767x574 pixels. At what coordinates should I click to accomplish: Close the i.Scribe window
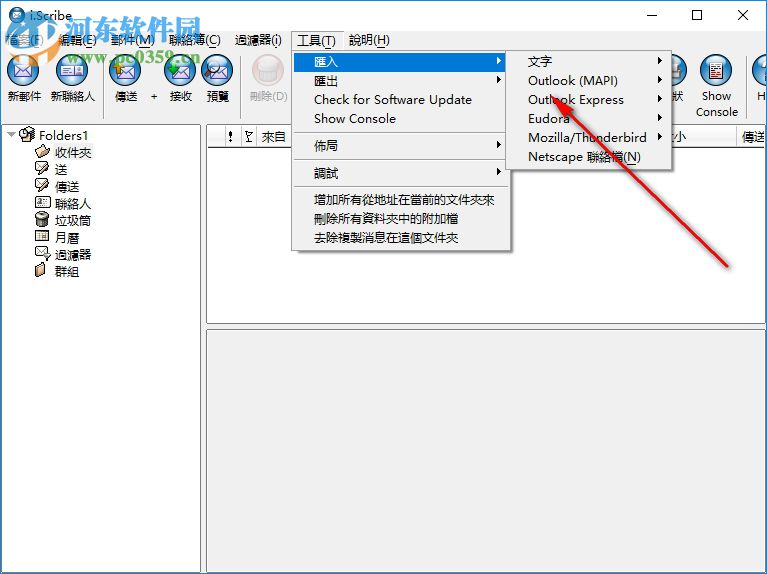pos(743,15)
